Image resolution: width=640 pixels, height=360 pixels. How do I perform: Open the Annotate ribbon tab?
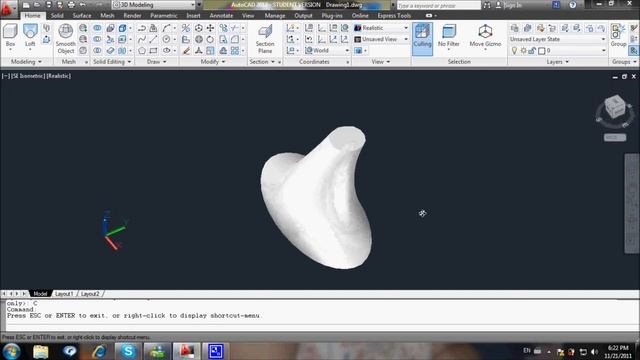[221, 16]
